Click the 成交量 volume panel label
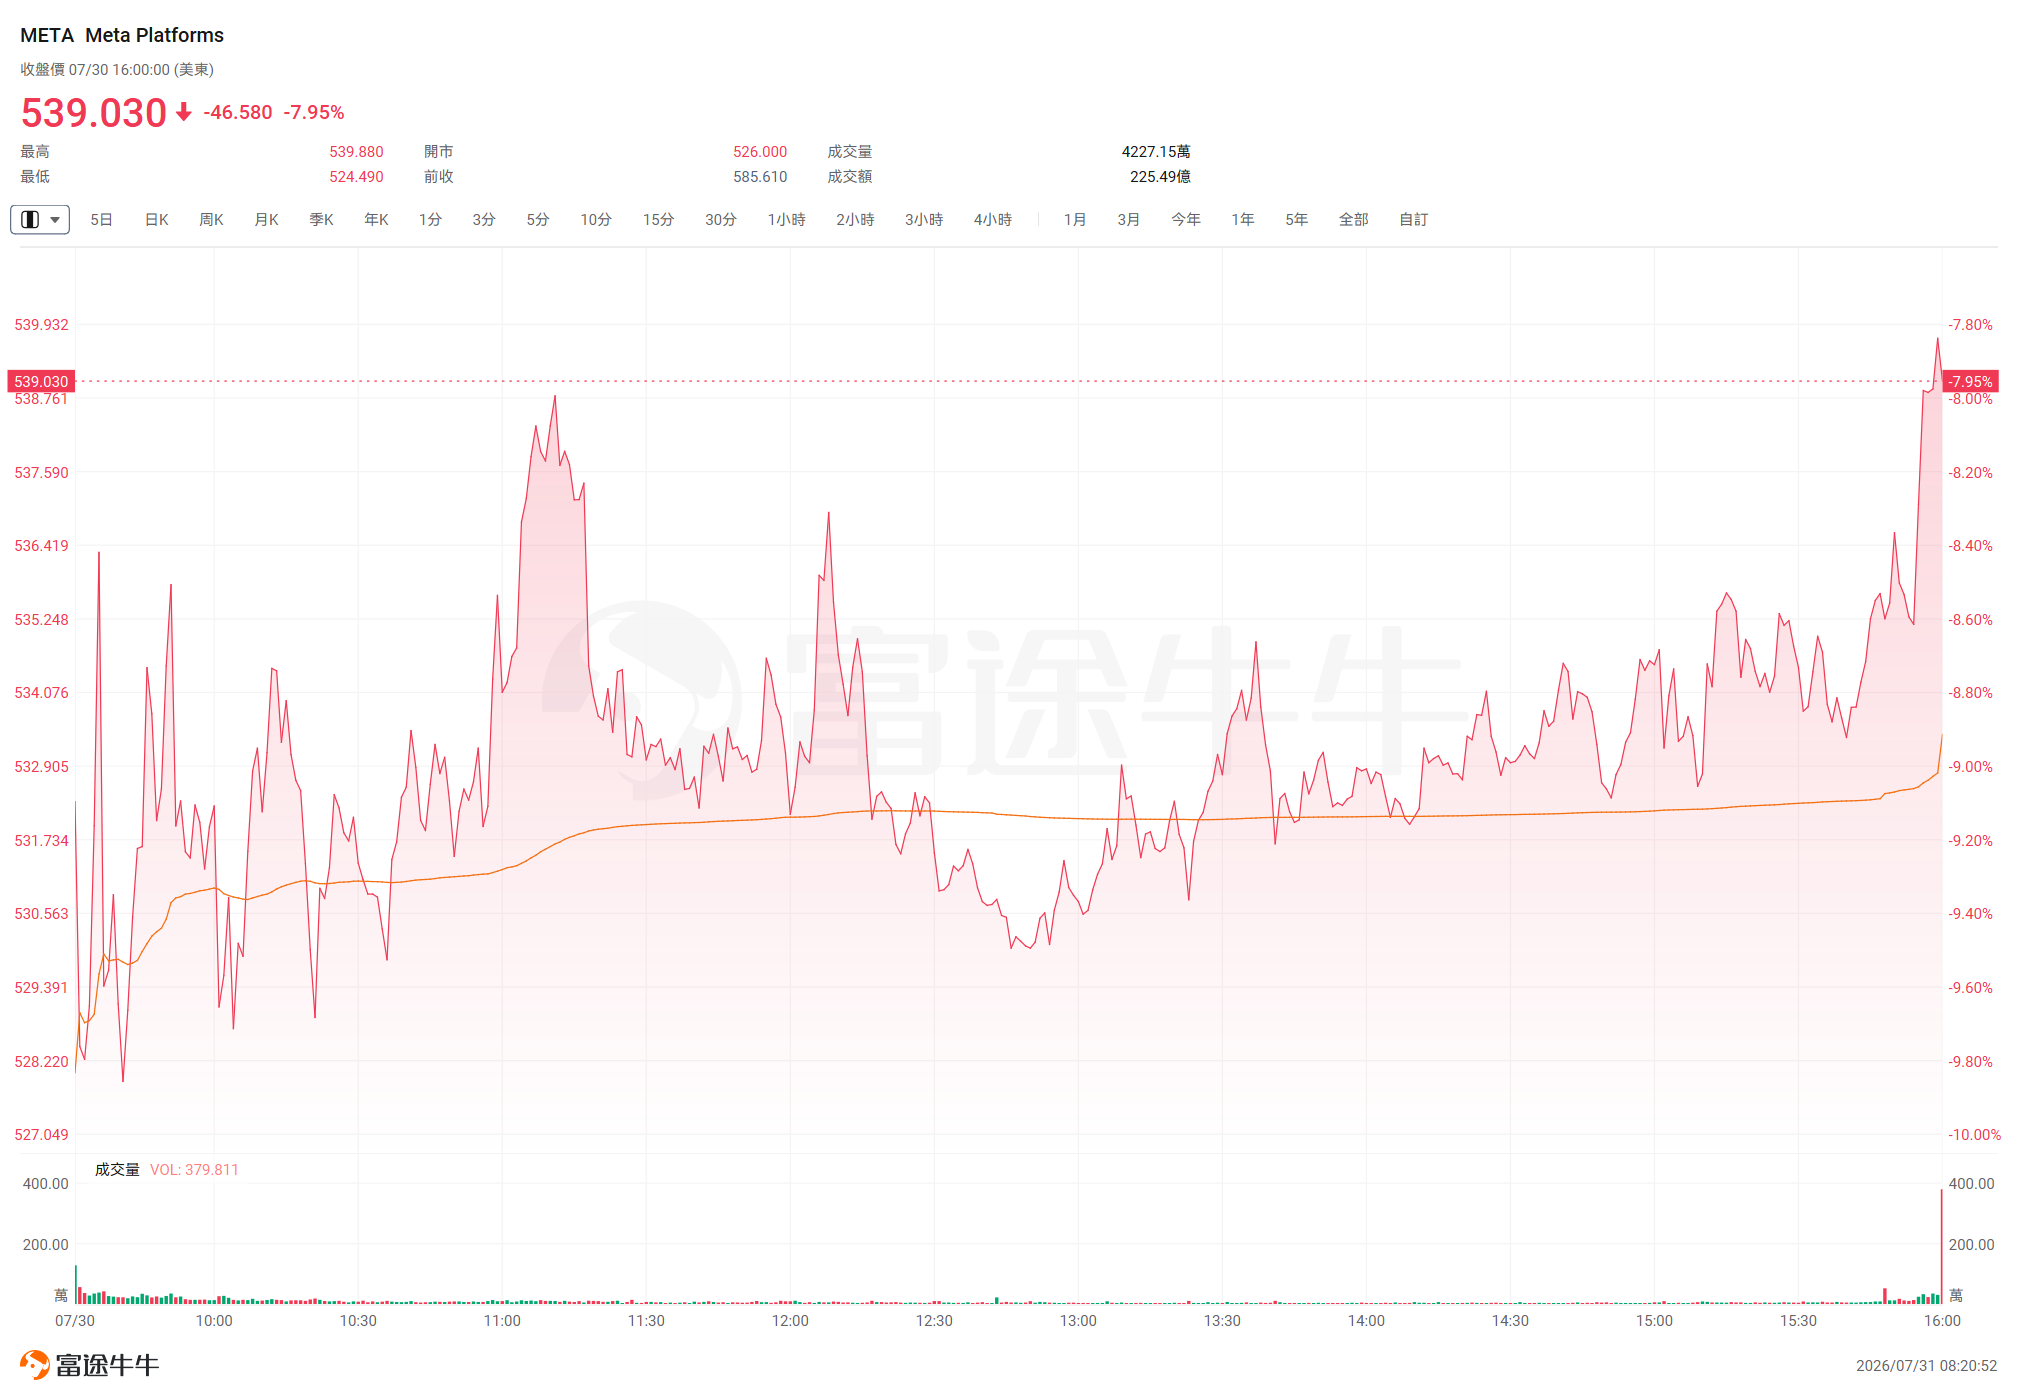This screenshot has height=1399, width=2018. tap(117, 1170)
